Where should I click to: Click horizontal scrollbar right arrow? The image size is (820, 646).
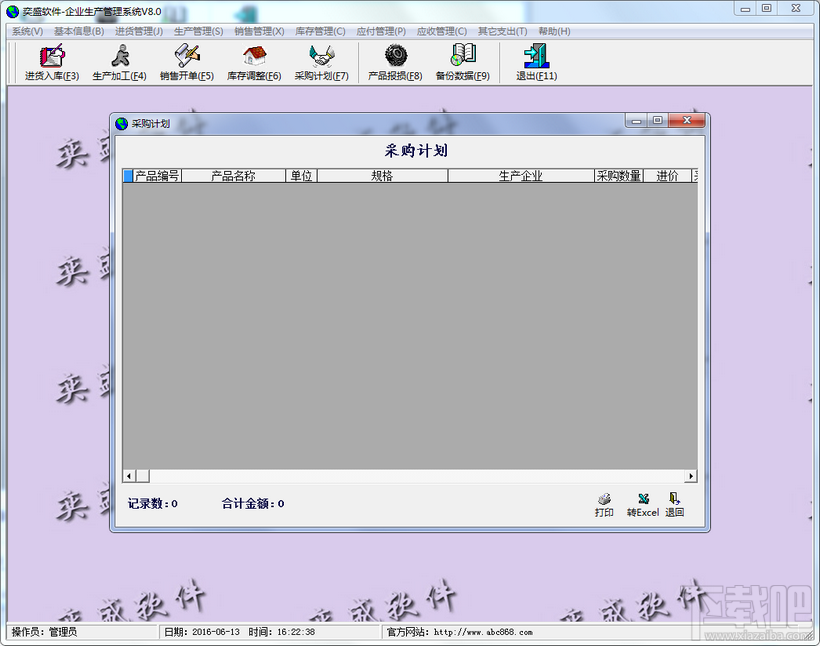click(691, 476)
